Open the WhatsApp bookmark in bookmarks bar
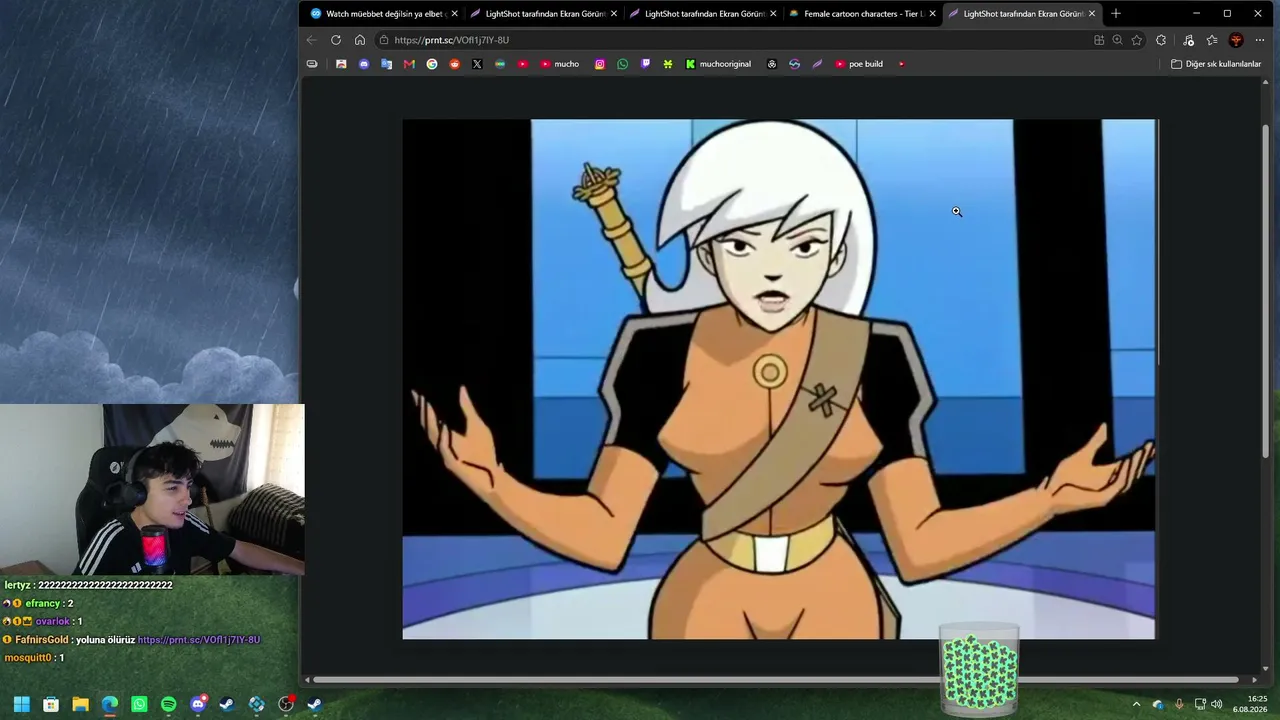This screenshot has width=1280, height=720. click(x=623, y=64)
